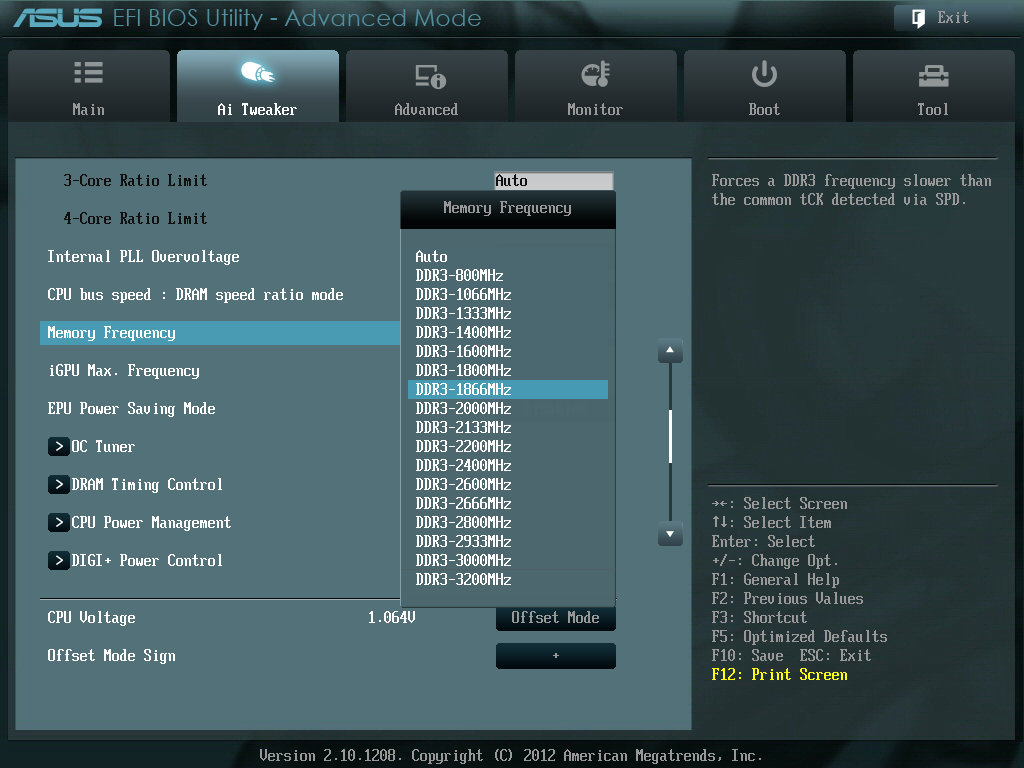Screen dimensions: 1024x768
Task: Switch to the Tool tab
Action: click(934, 86)
